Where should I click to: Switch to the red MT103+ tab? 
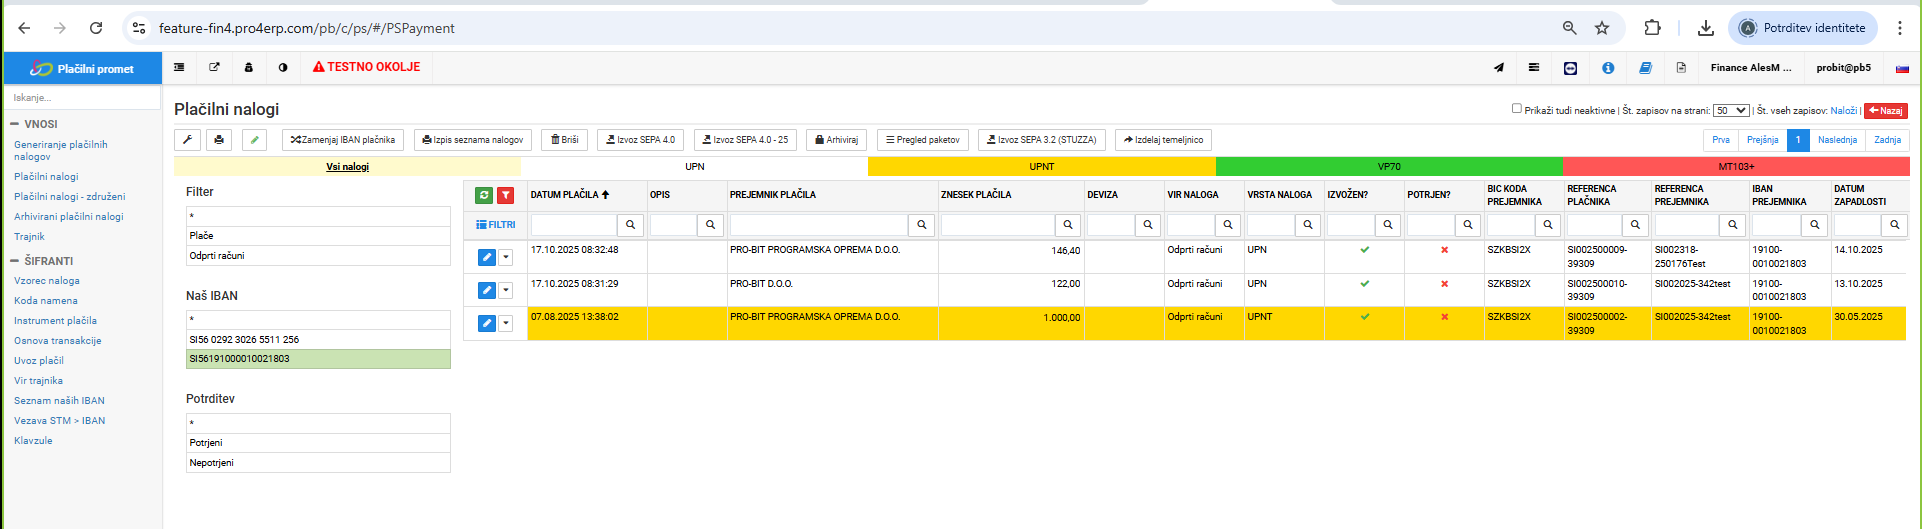coord(1736,167)
